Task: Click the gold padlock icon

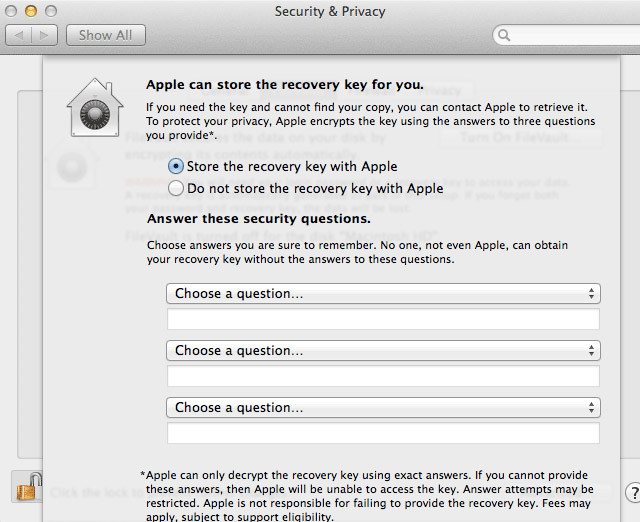Action: (29, 486)
